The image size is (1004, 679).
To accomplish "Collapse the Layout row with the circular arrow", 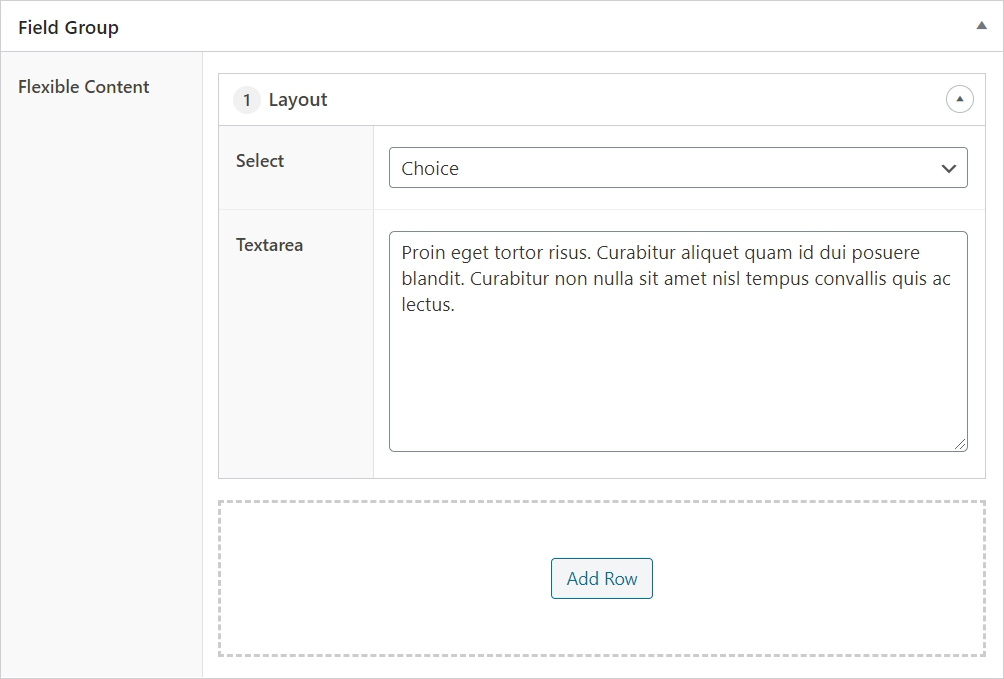I will click(959, 99).
